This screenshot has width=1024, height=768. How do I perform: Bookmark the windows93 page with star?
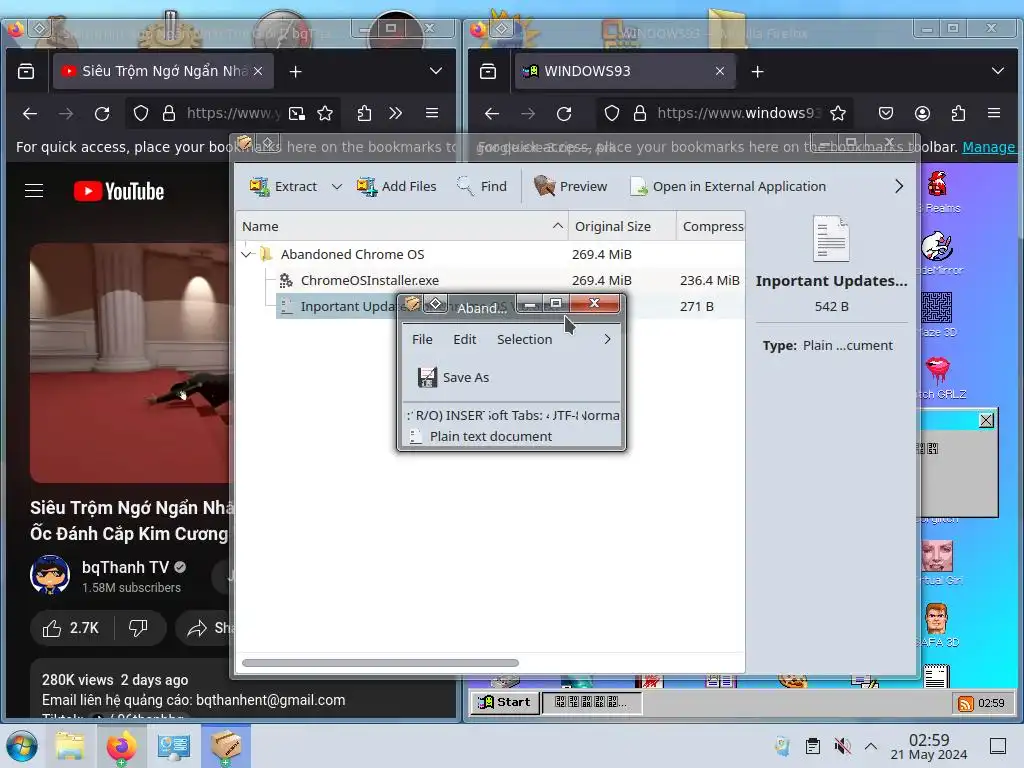click(x=838, y=114)
